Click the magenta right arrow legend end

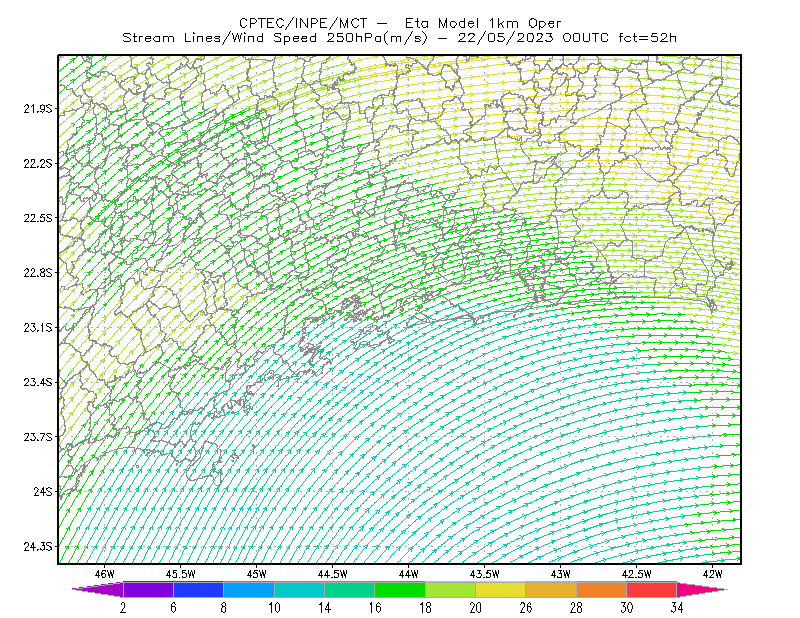(702, 589)
